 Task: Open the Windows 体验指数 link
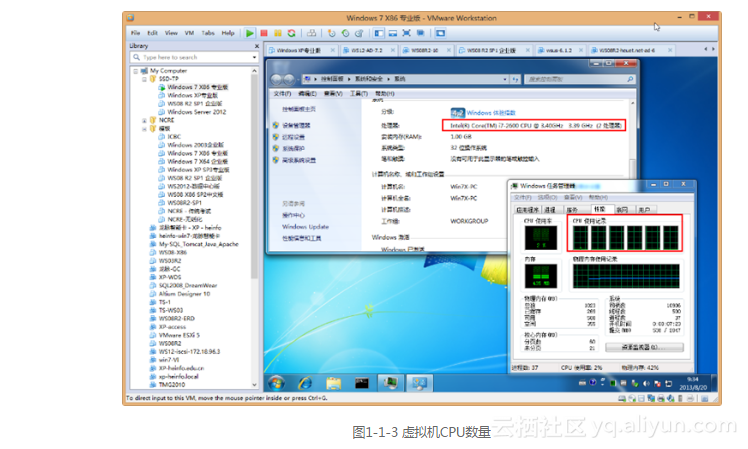coord(491,113)
